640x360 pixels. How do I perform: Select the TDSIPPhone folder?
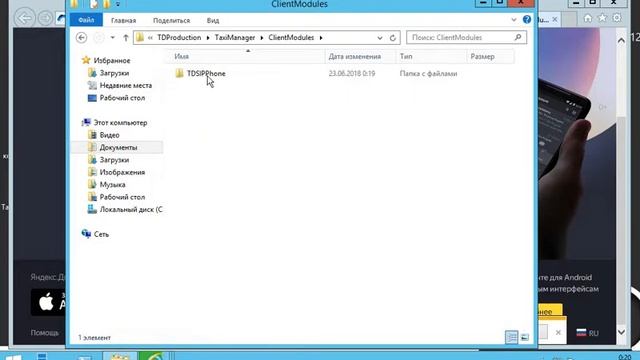(x=206, y=73)
